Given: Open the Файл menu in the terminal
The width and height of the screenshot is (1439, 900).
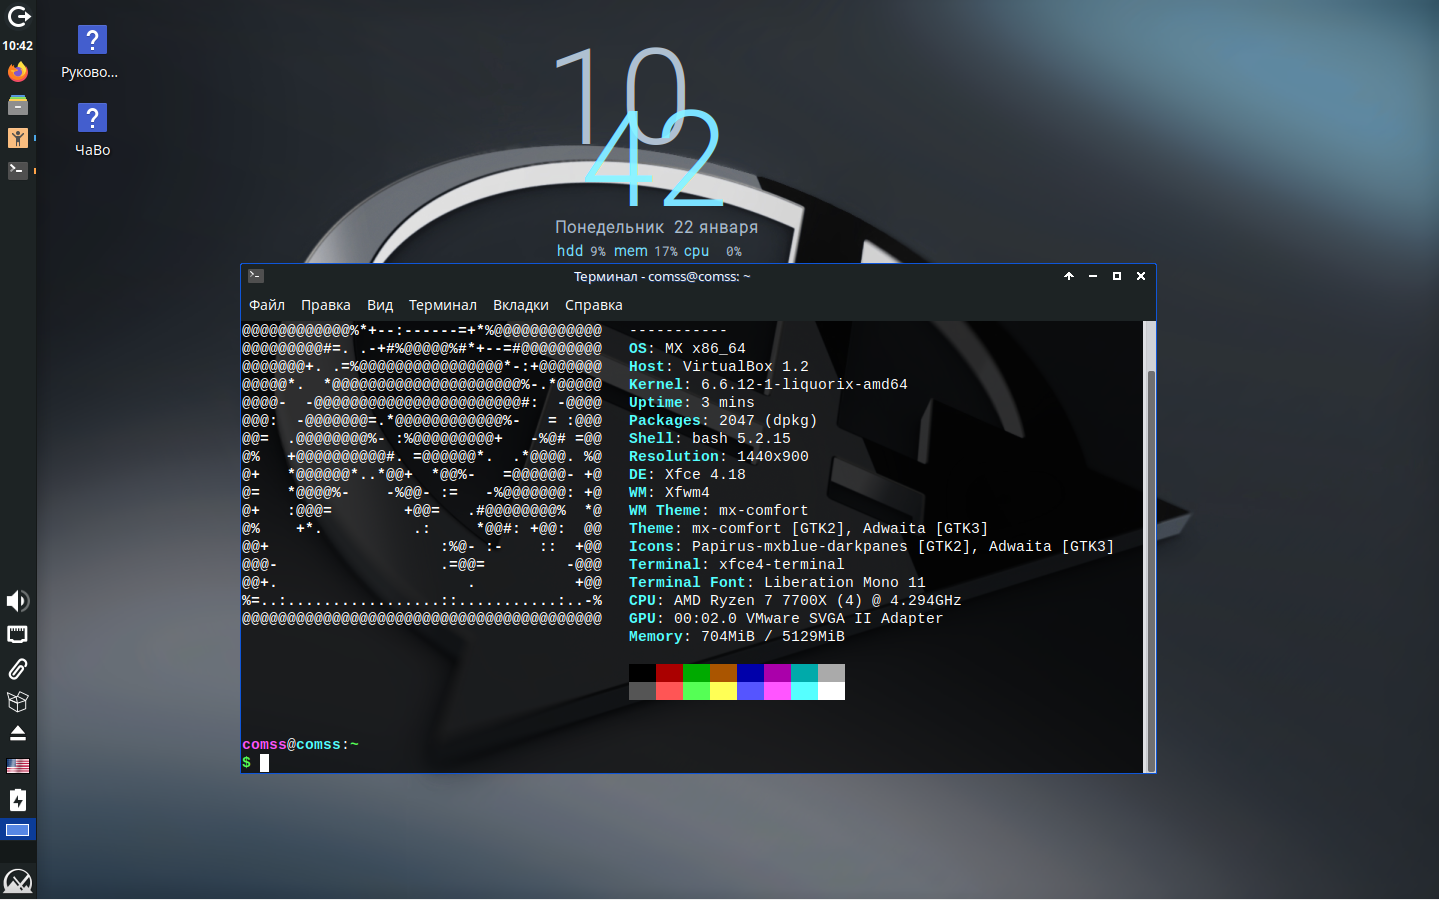Looking at the screenshot, I should point(267,305).
